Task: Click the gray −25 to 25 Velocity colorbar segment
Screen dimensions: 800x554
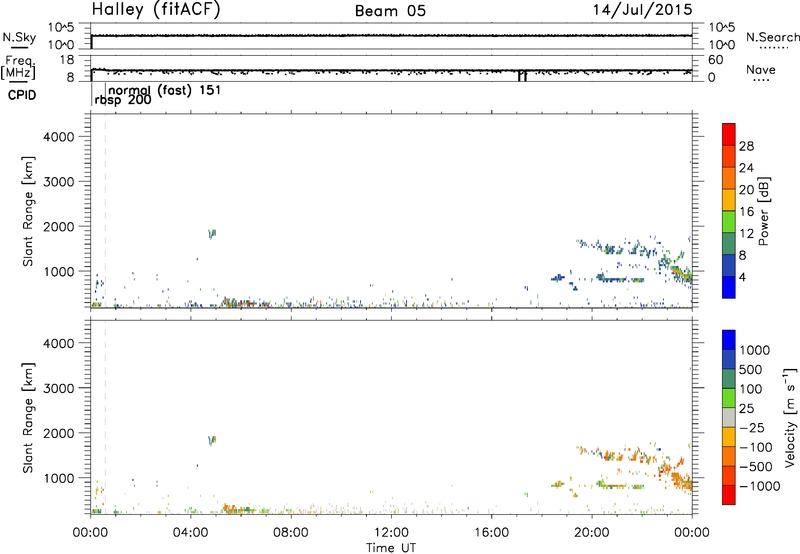Action: 729,417
